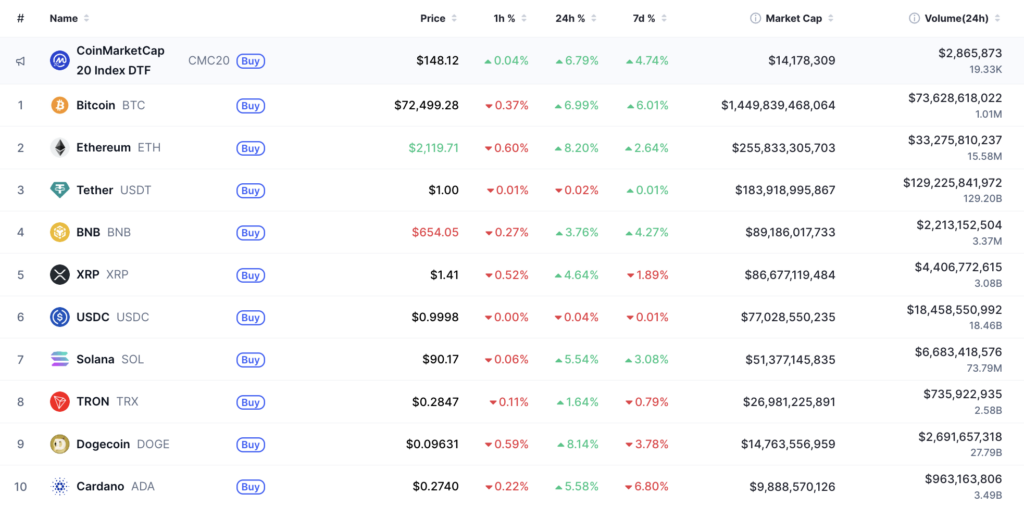Click TRON 1h change 0.11%

(509, 402)
